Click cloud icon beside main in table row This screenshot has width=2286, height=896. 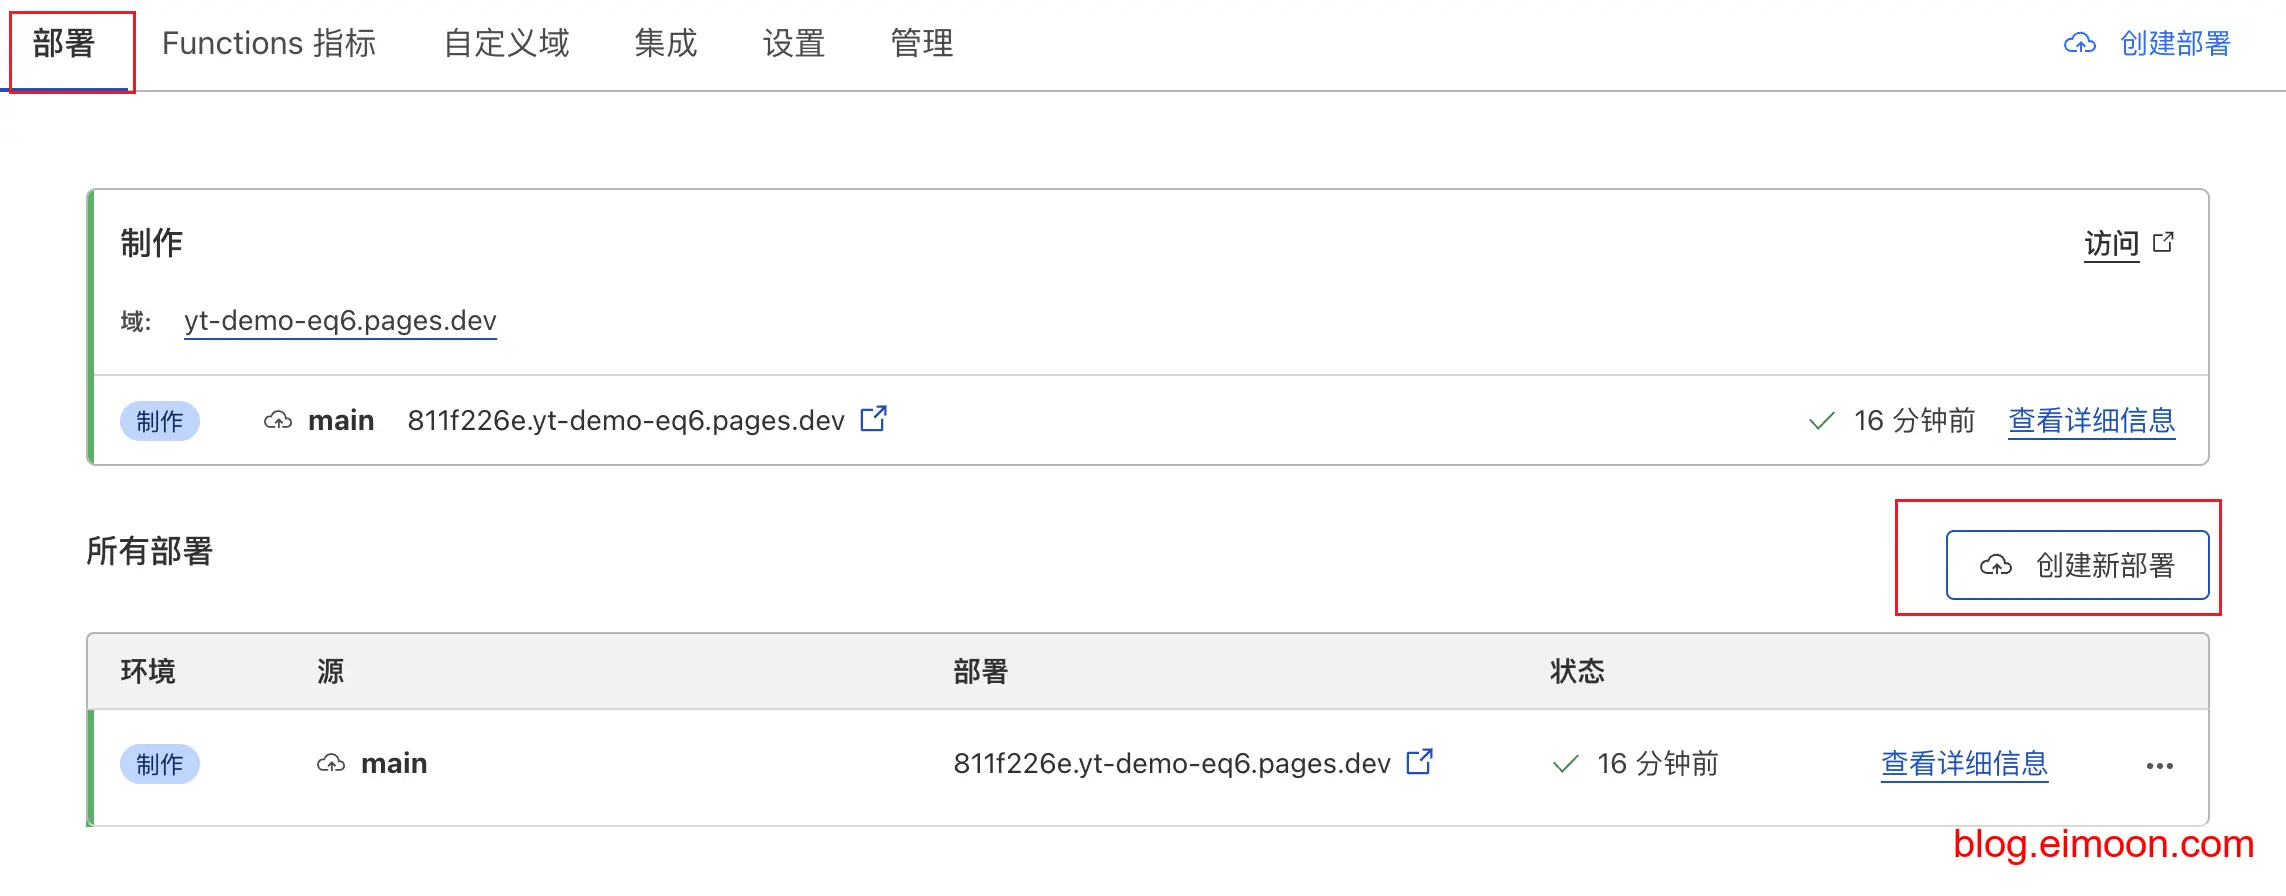(331, 764)
